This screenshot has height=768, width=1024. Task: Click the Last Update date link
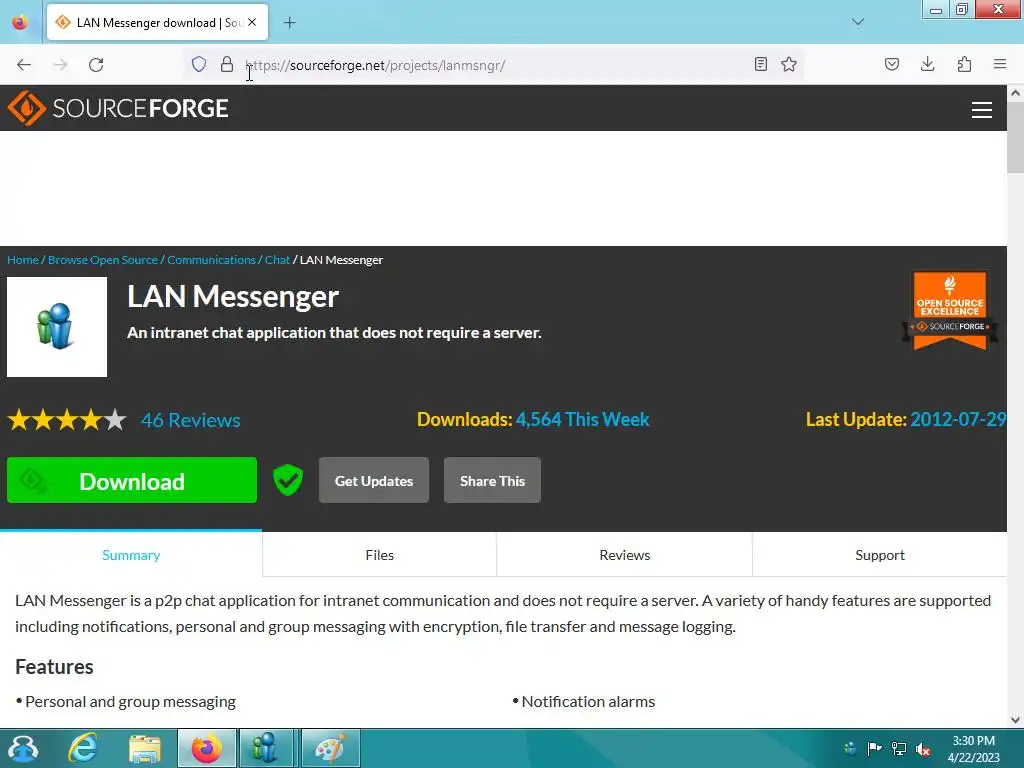(x=957, y=419)
